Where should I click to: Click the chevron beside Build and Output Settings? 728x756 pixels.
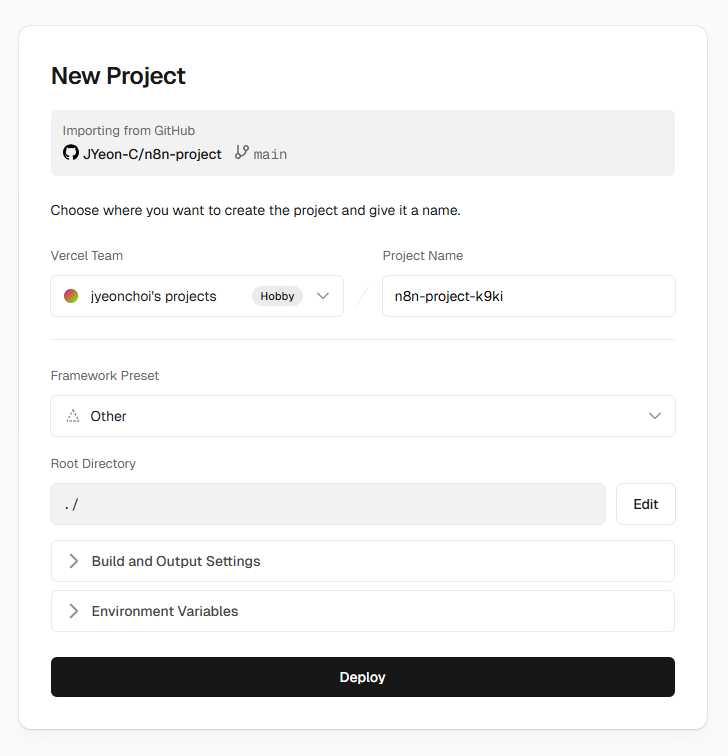[73, 561]
